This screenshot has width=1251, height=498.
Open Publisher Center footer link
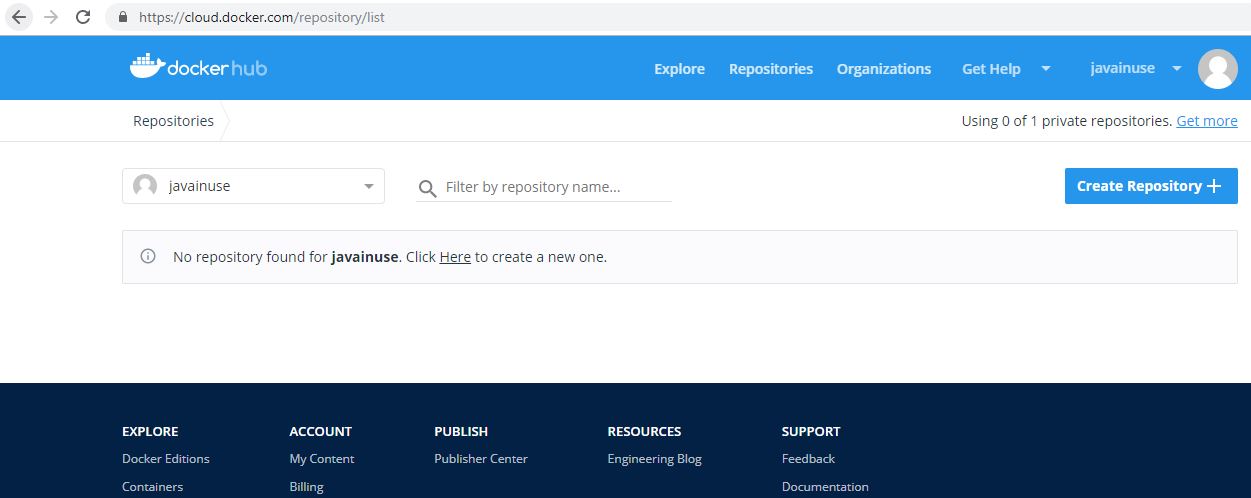[481, 459]
